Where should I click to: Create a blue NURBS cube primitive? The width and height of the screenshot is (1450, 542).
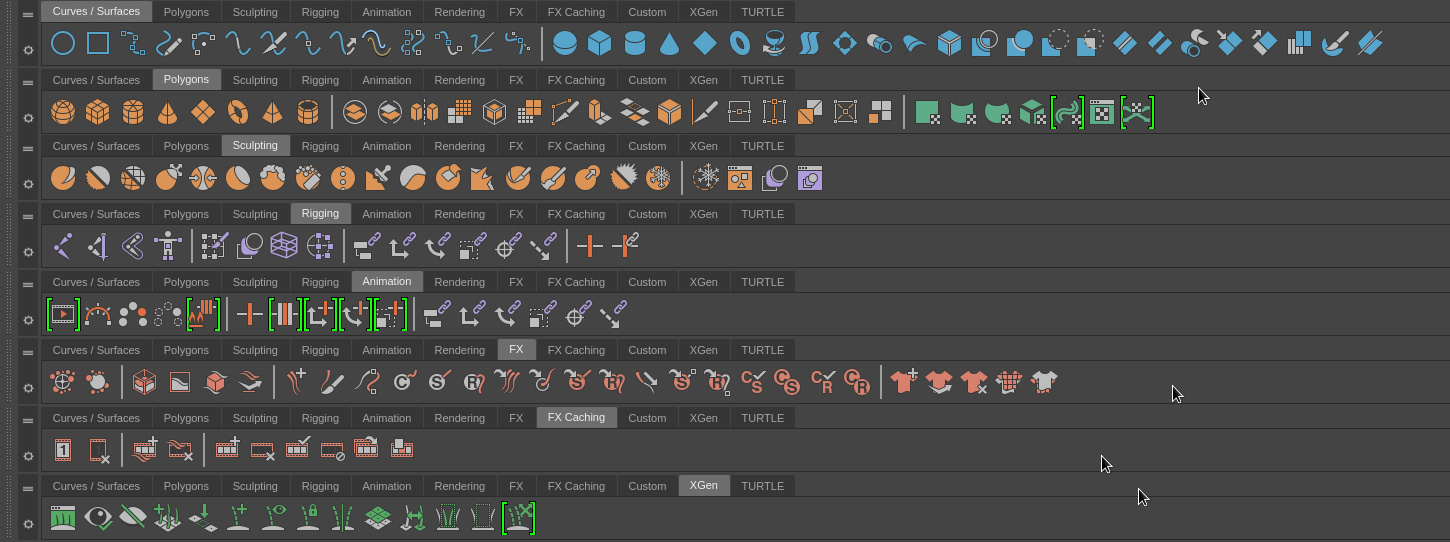click(x=599, y=43)
